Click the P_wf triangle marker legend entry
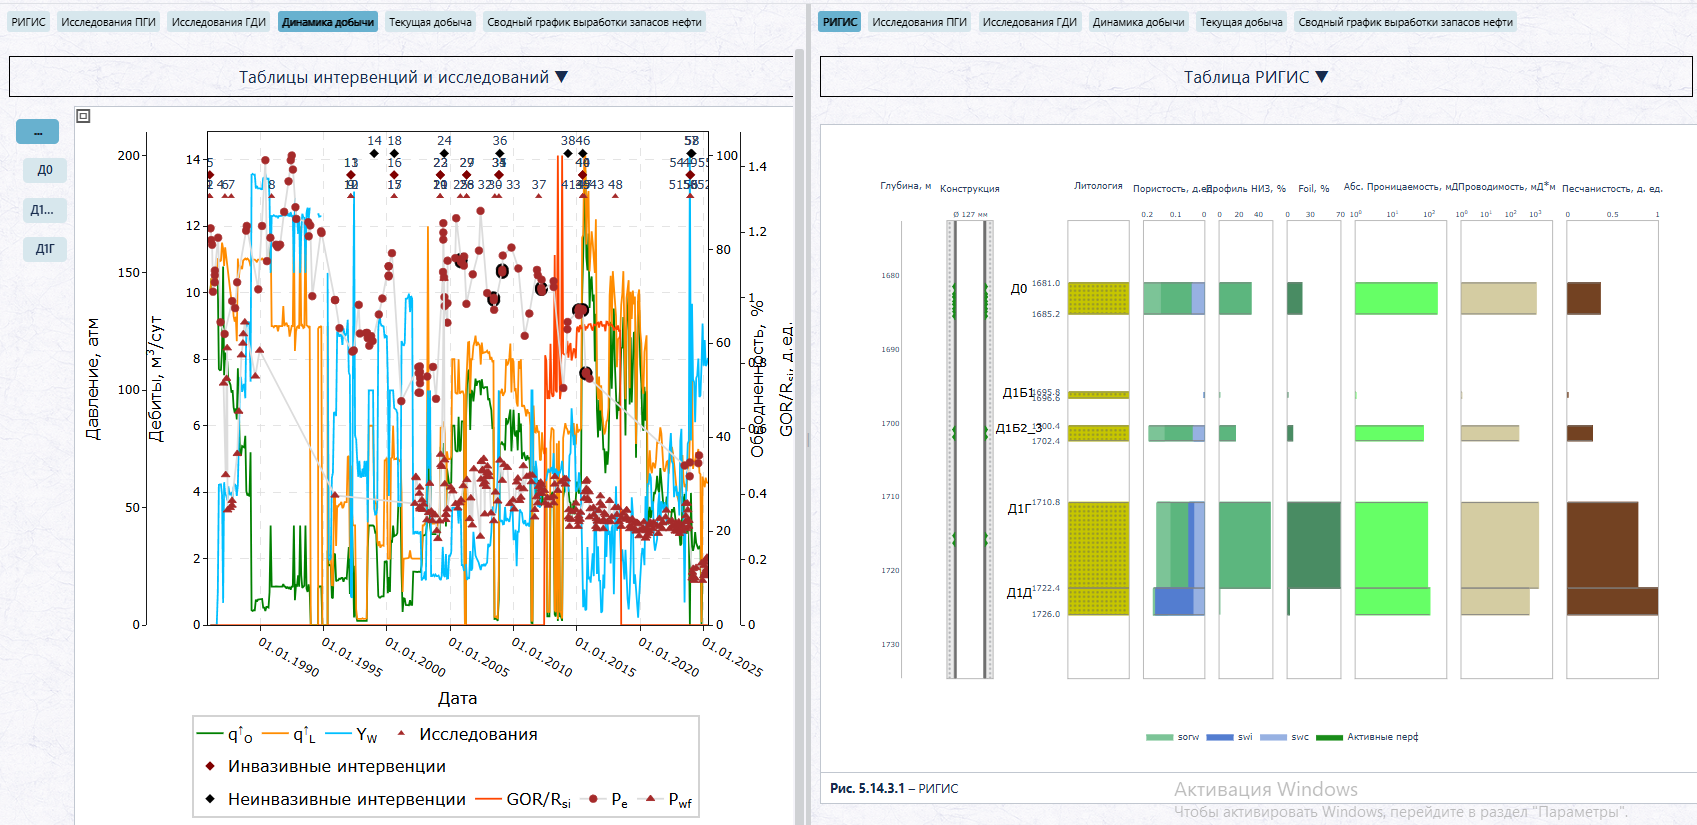The image size is (1697, 825). (666, 800)
